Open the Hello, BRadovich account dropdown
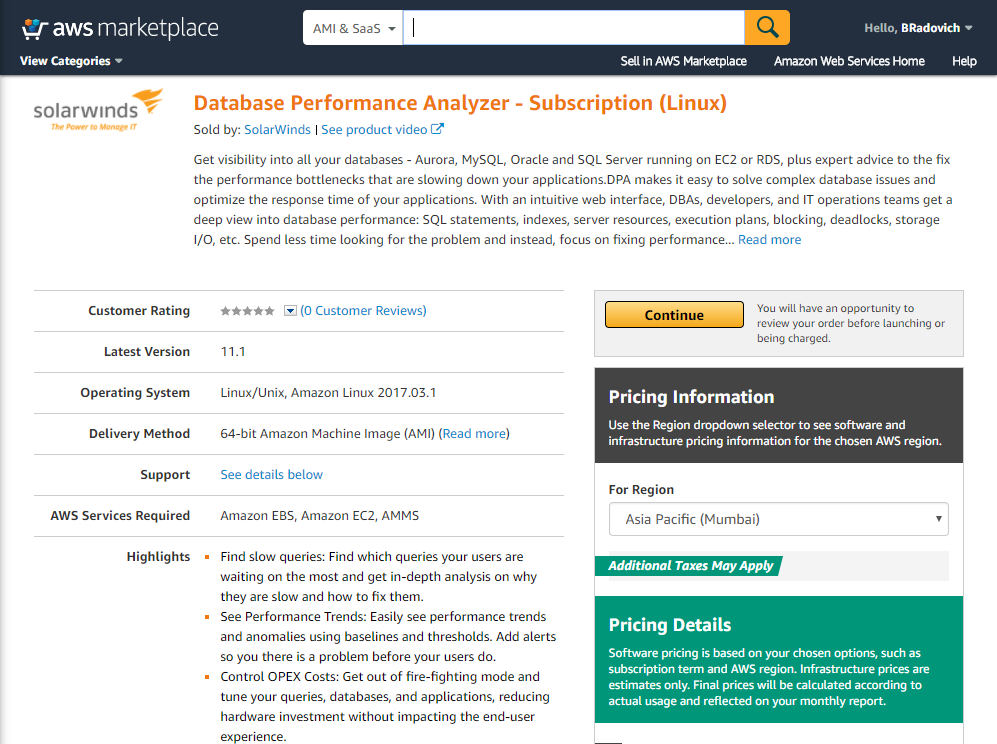This screenshot has width=997, height=744. (918, 28)
